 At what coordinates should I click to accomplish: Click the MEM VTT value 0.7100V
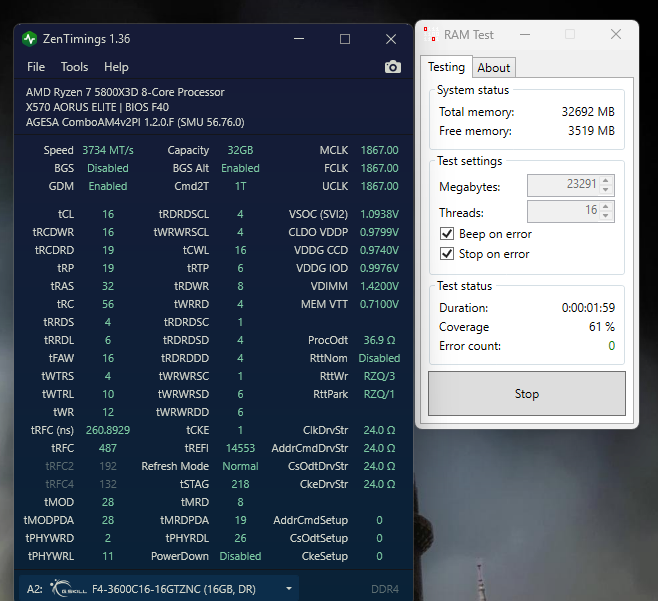[x=379, y=304]
